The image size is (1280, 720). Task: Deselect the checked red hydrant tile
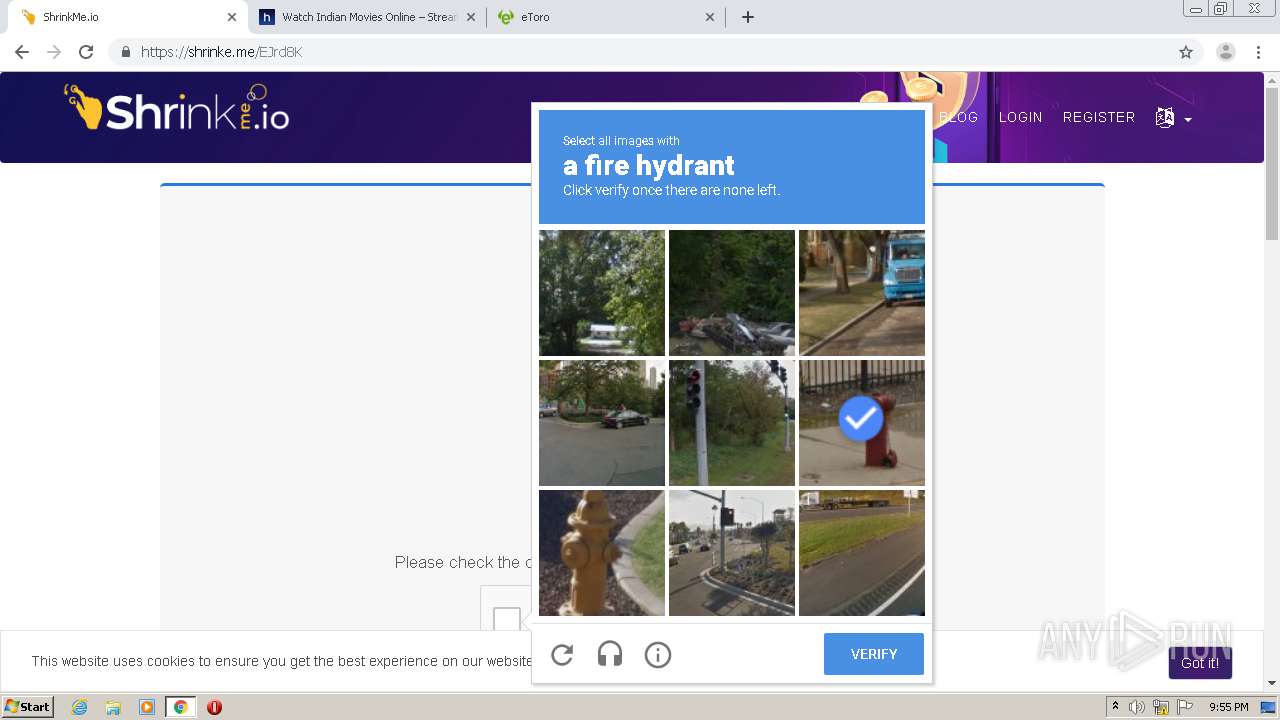(862, 423)
